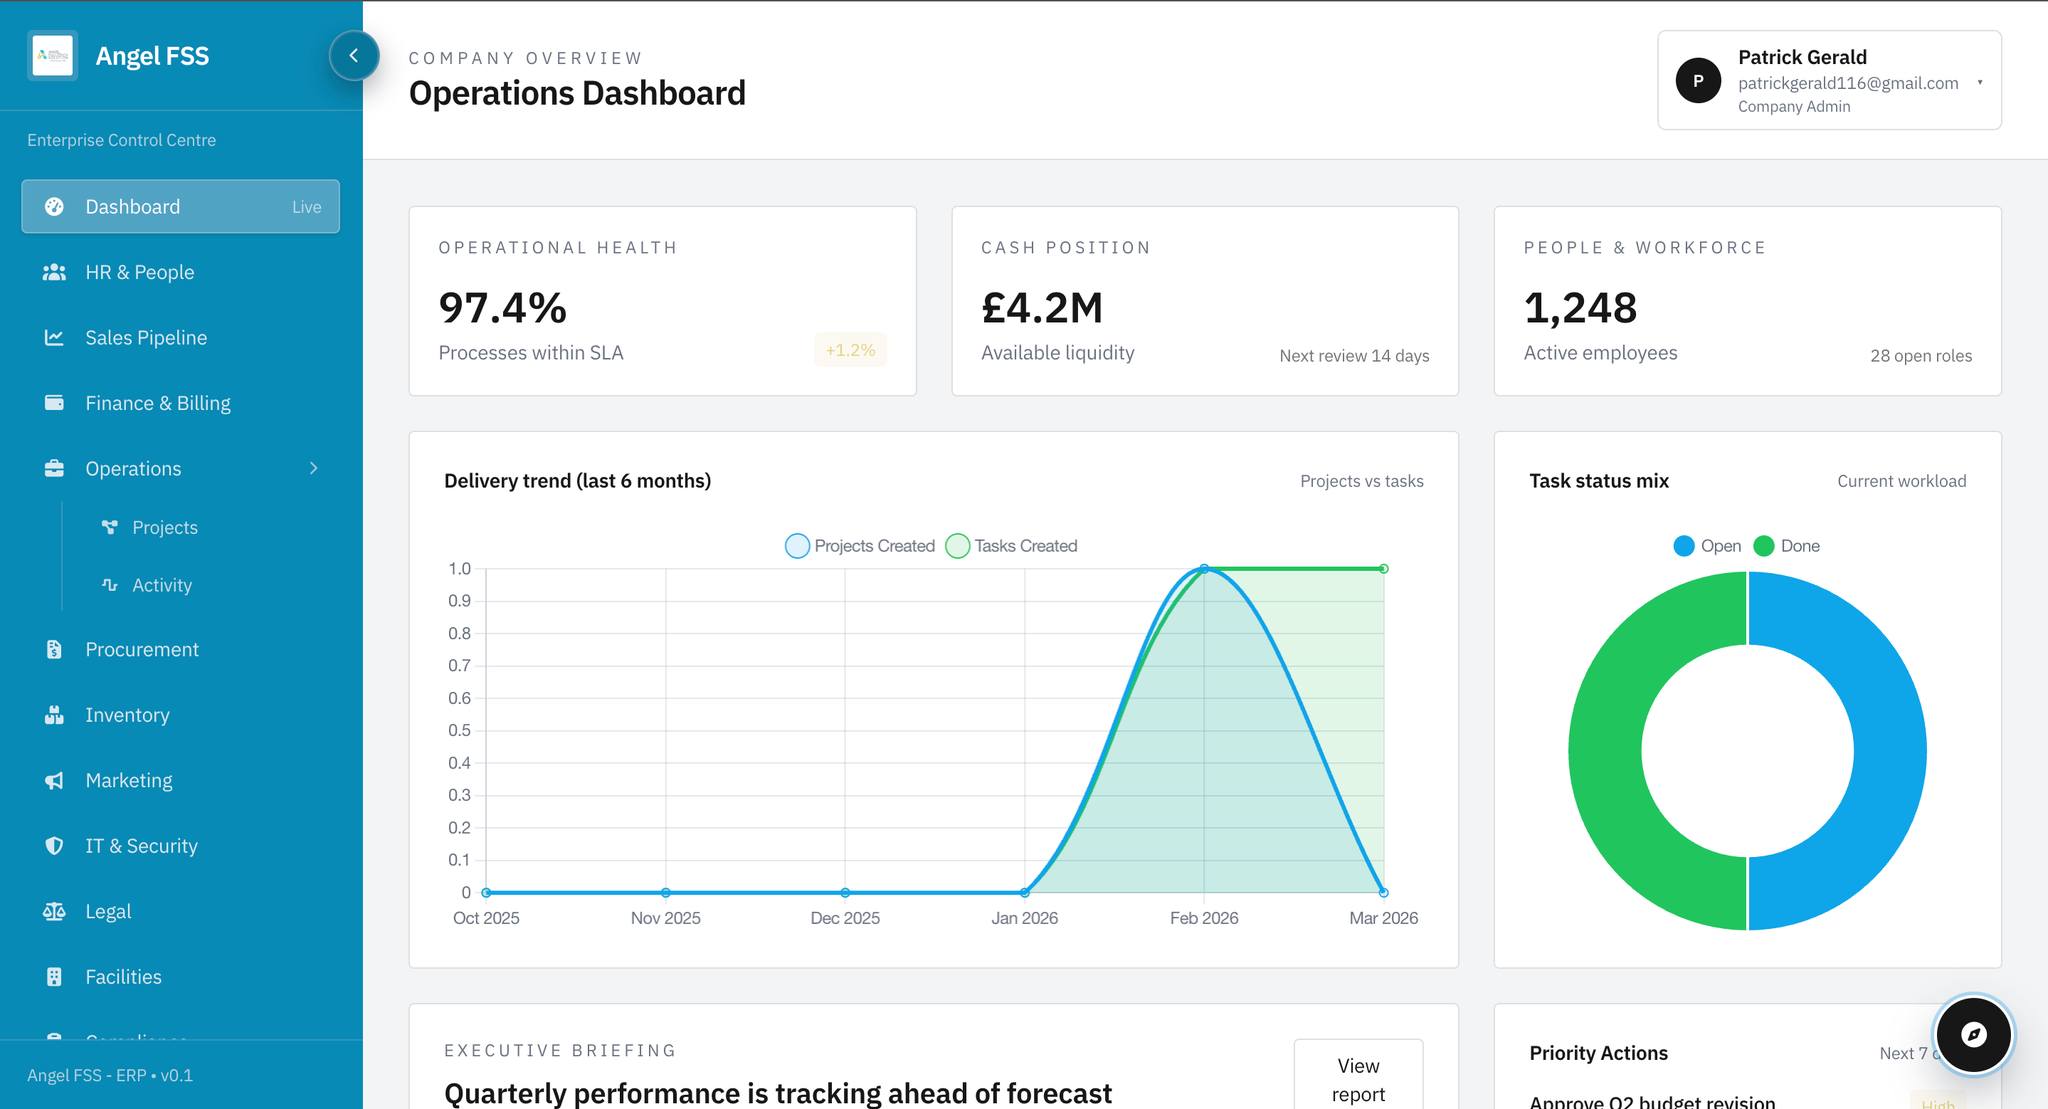Click the Legal scales icon
Screen dimensions: 2048x1109
point(54,912)
